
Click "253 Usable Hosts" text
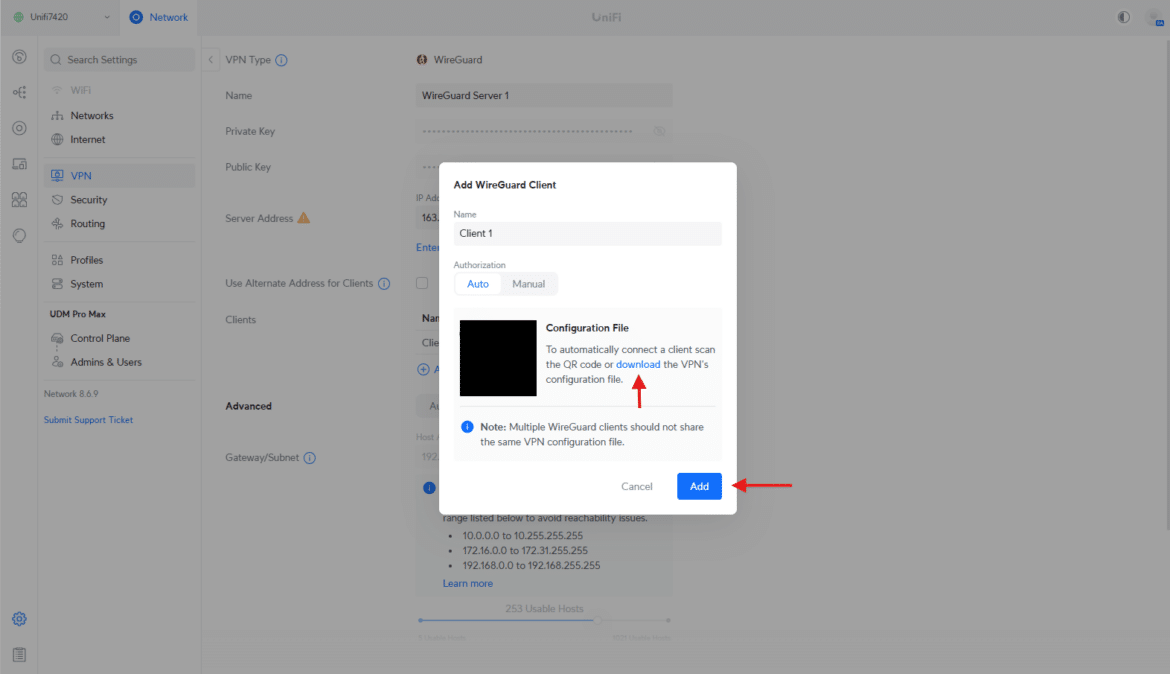[544, 609]
